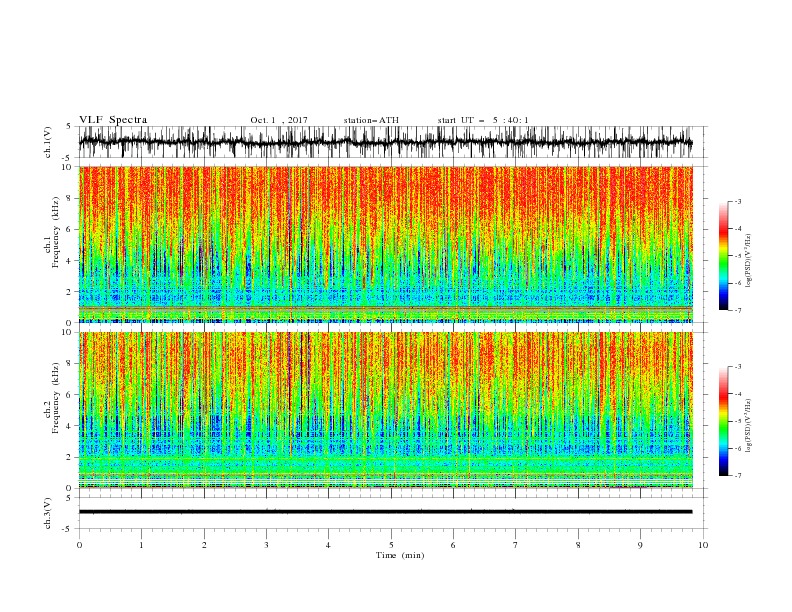Click the date label 'Oct. 1 , 2017'

[279, 120]
